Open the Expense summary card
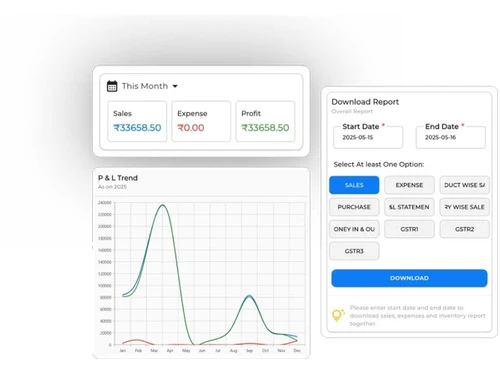The width and height of the screenshot is (500, 375). 201,121
